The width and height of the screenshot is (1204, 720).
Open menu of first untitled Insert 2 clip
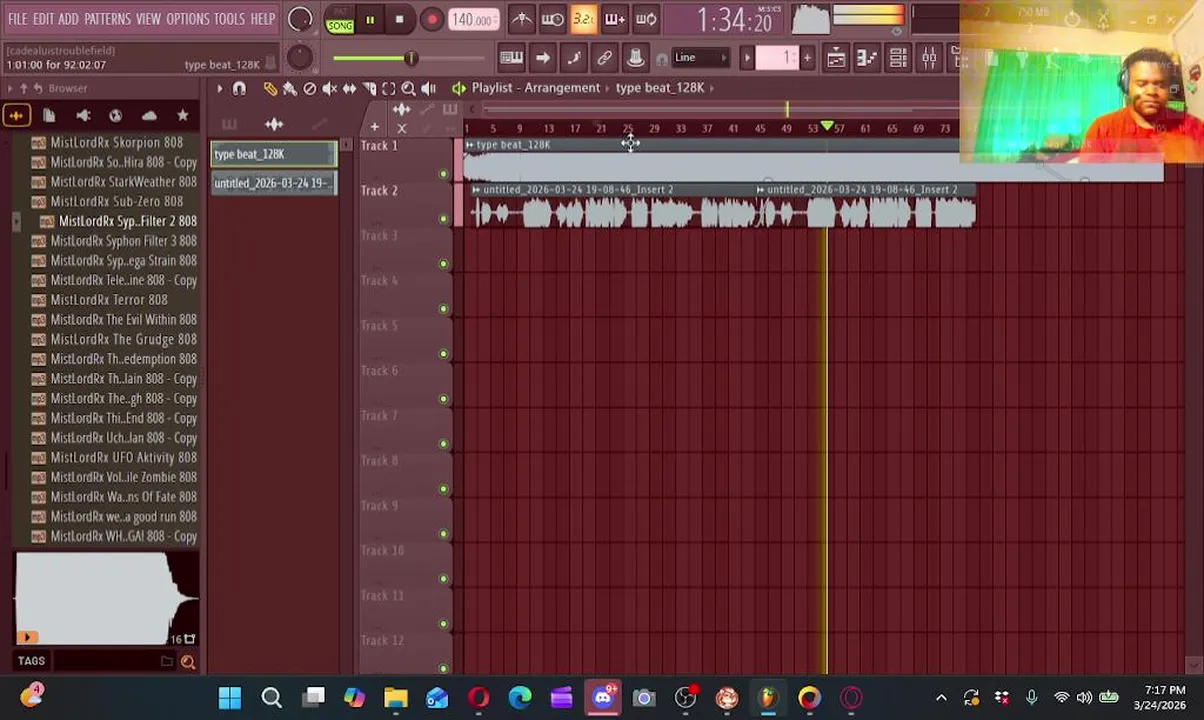point(476,190)
